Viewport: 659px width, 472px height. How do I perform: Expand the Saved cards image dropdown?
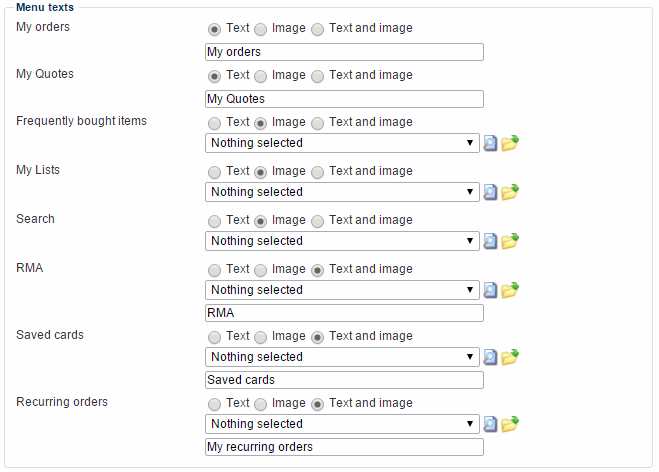tap(342, 357)
